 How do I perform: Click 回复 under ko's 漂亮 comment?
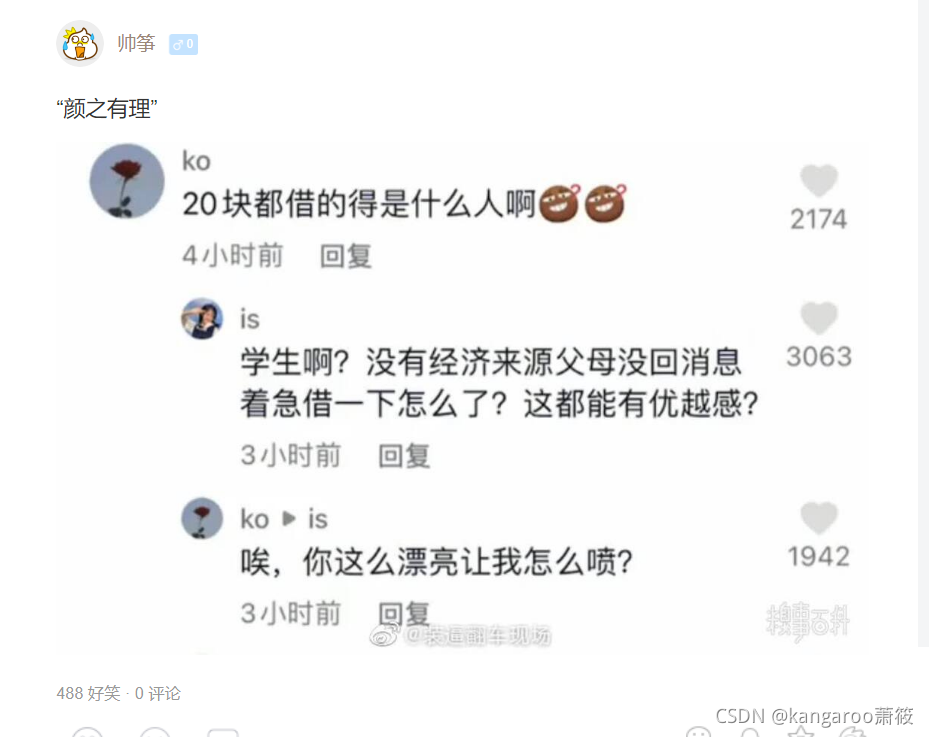(404, 614)
